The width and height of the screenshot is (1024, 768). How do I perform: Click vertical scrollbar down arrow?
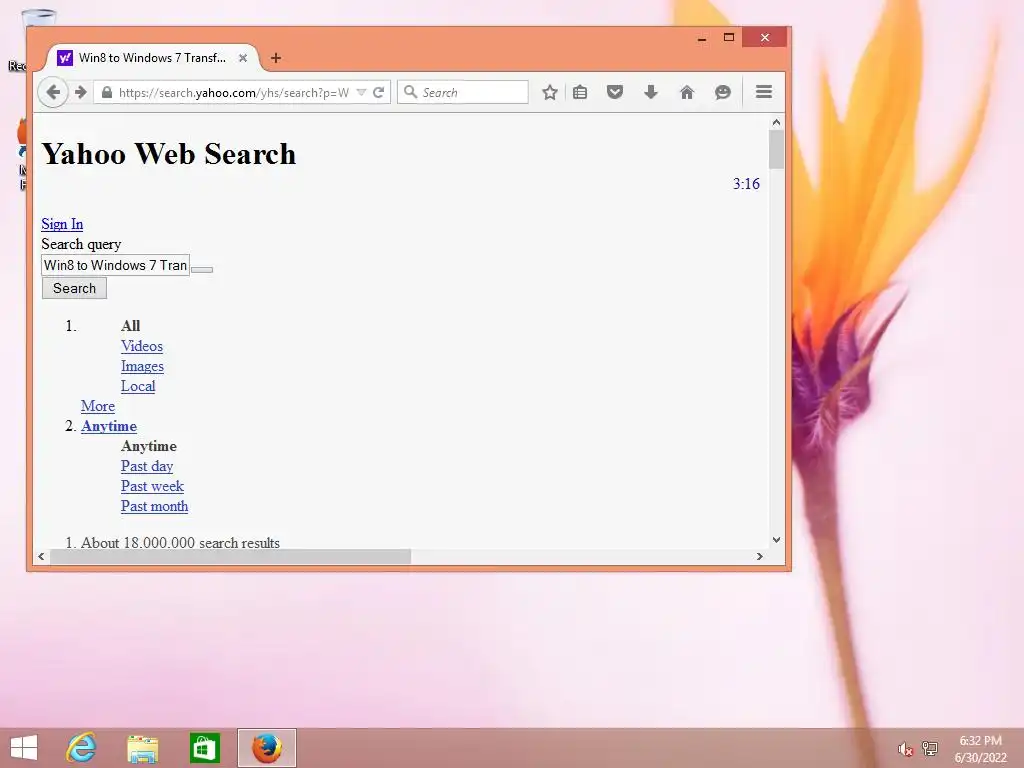[x=776, y=539]
